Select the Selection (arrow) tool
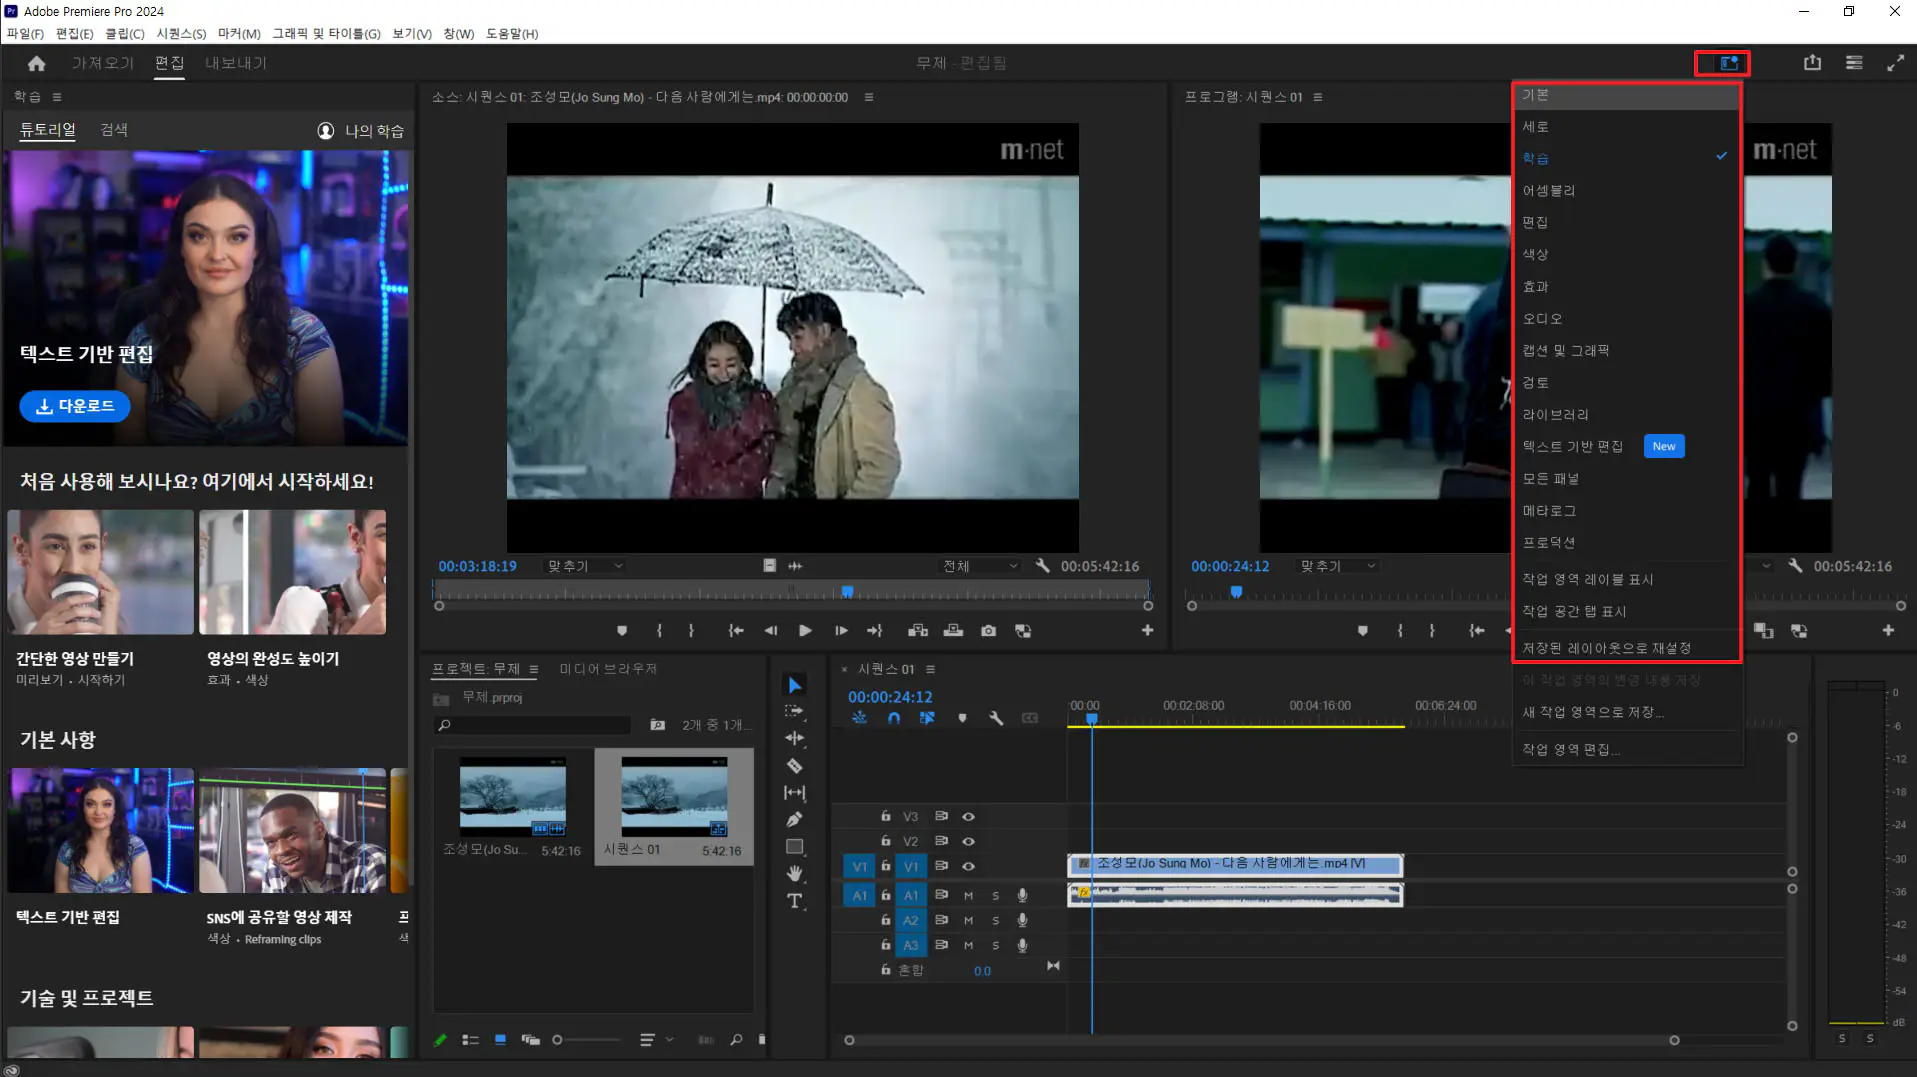This screenshot has height=1077, width=1917. pyautogui.click(x=795, y=685)
